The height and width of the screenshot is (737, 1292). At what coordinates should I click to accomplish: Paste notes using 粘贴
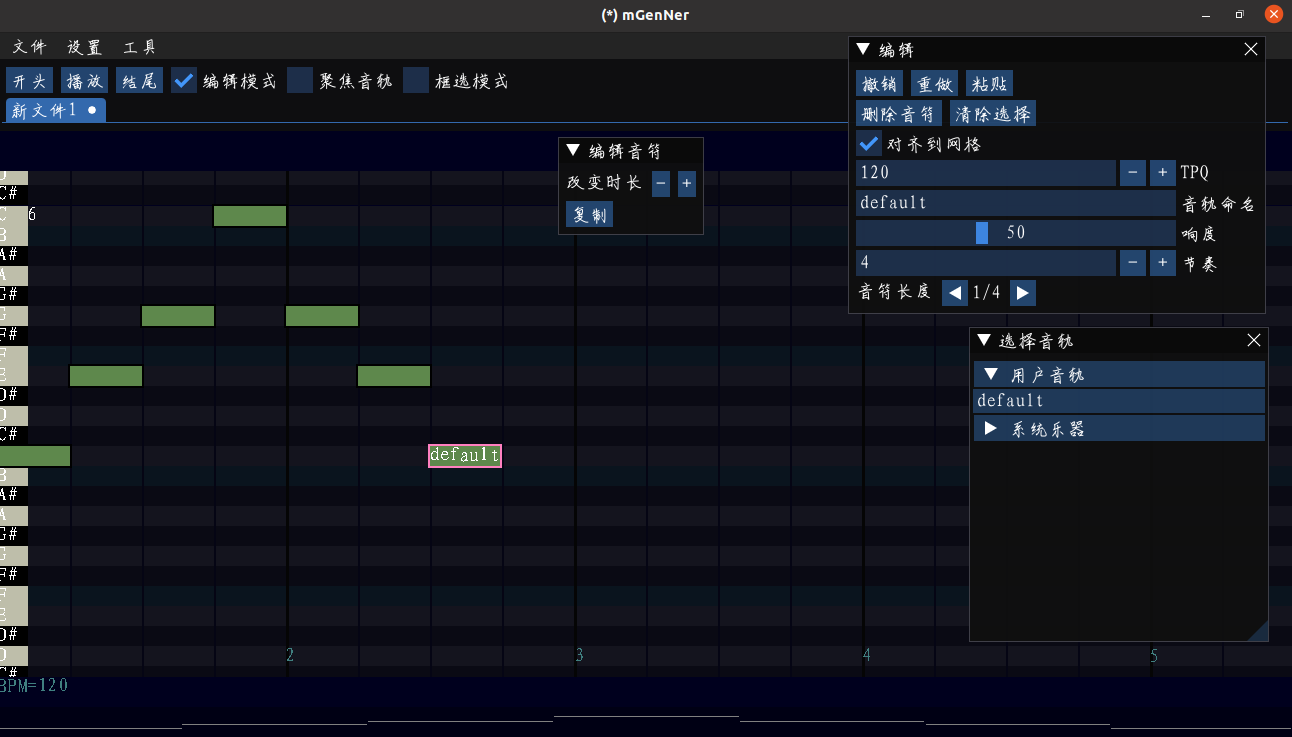(x=988, y=83)
